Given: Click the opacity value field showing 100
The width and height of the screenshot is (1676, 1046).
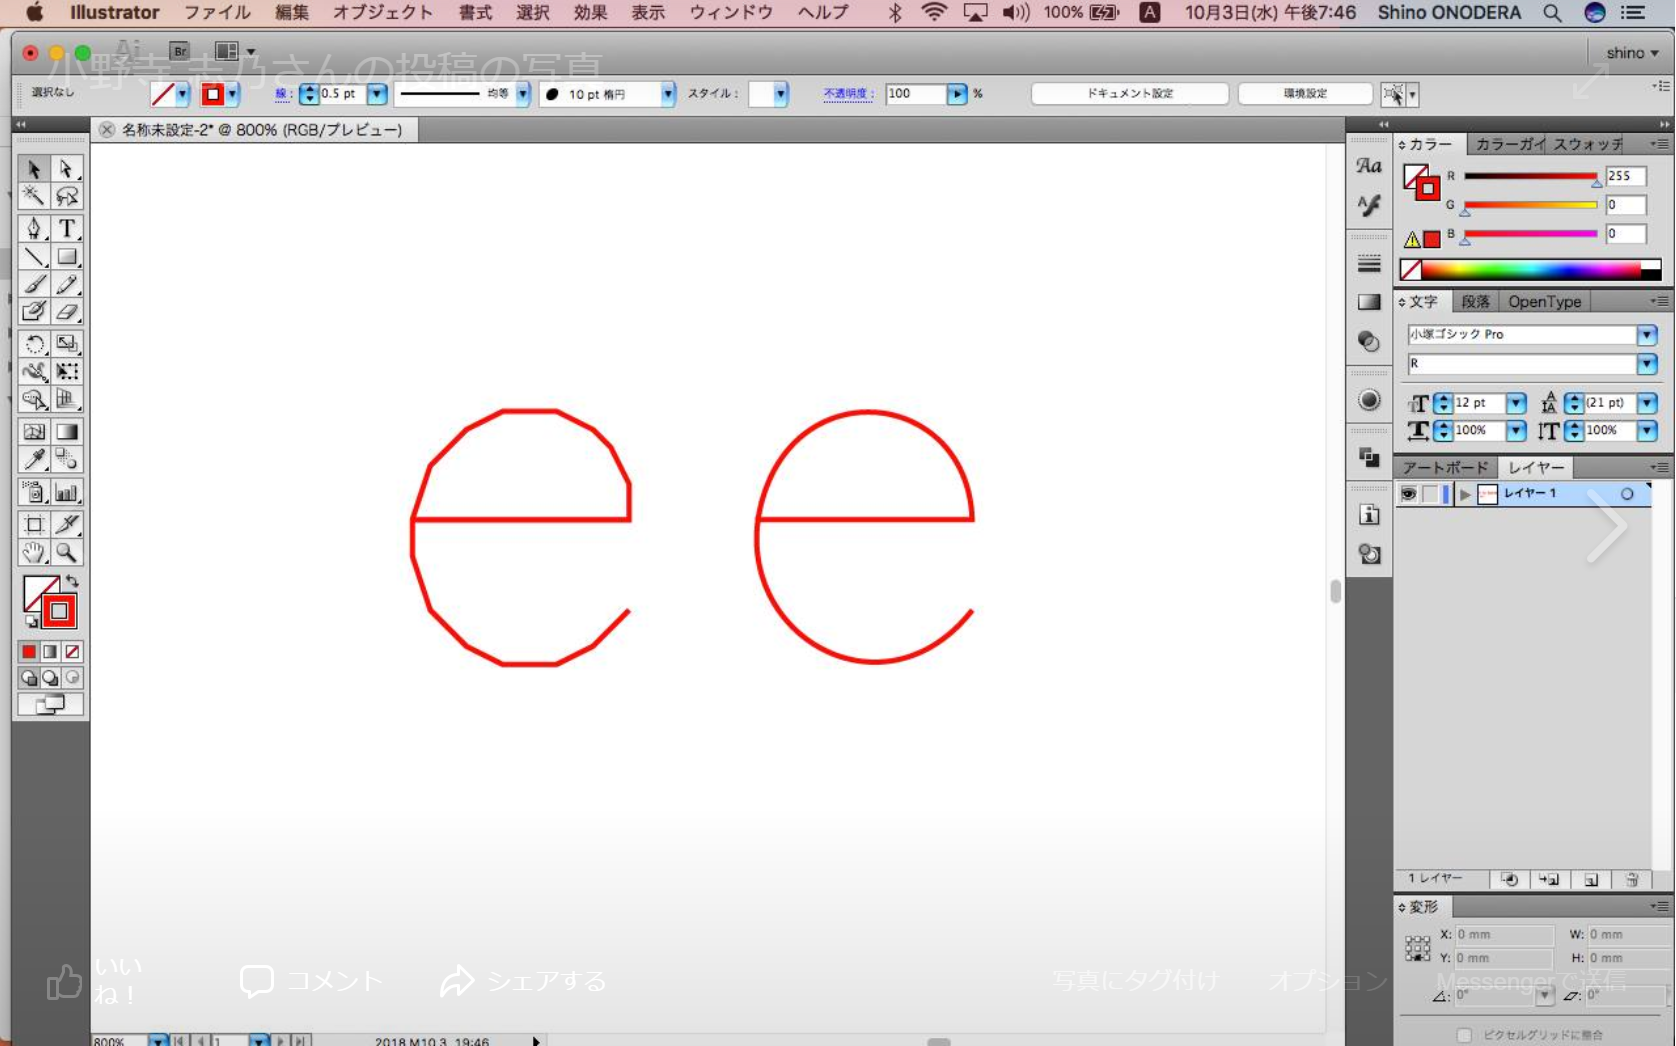Looking at the screenshot, I should pyautogui.click(x=915, y=94).
